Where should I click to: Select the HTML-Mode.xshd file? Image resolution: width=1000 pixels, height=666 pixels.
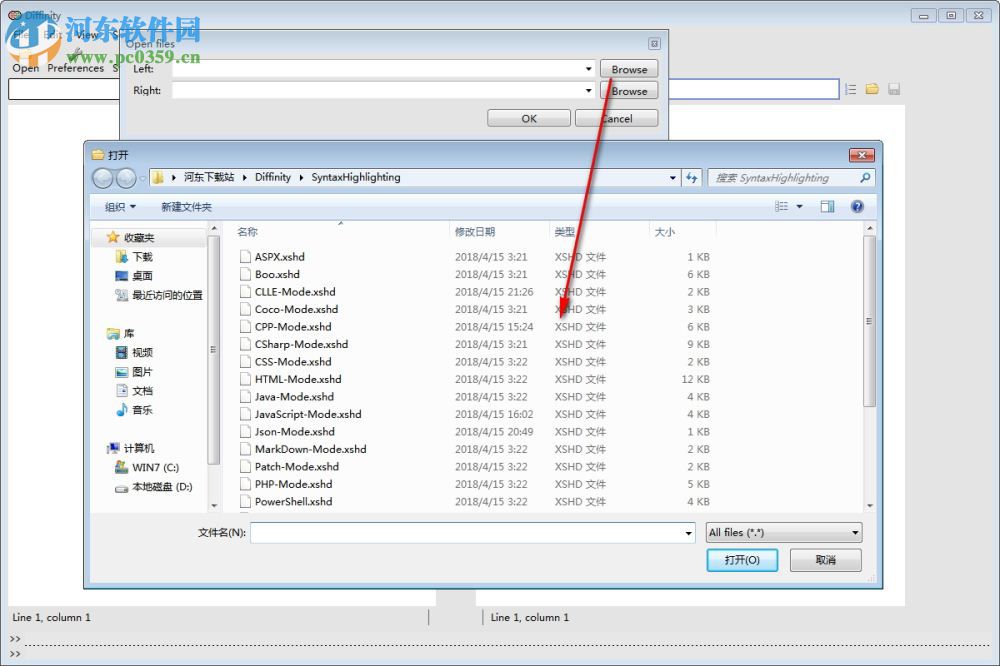(291, 379)
